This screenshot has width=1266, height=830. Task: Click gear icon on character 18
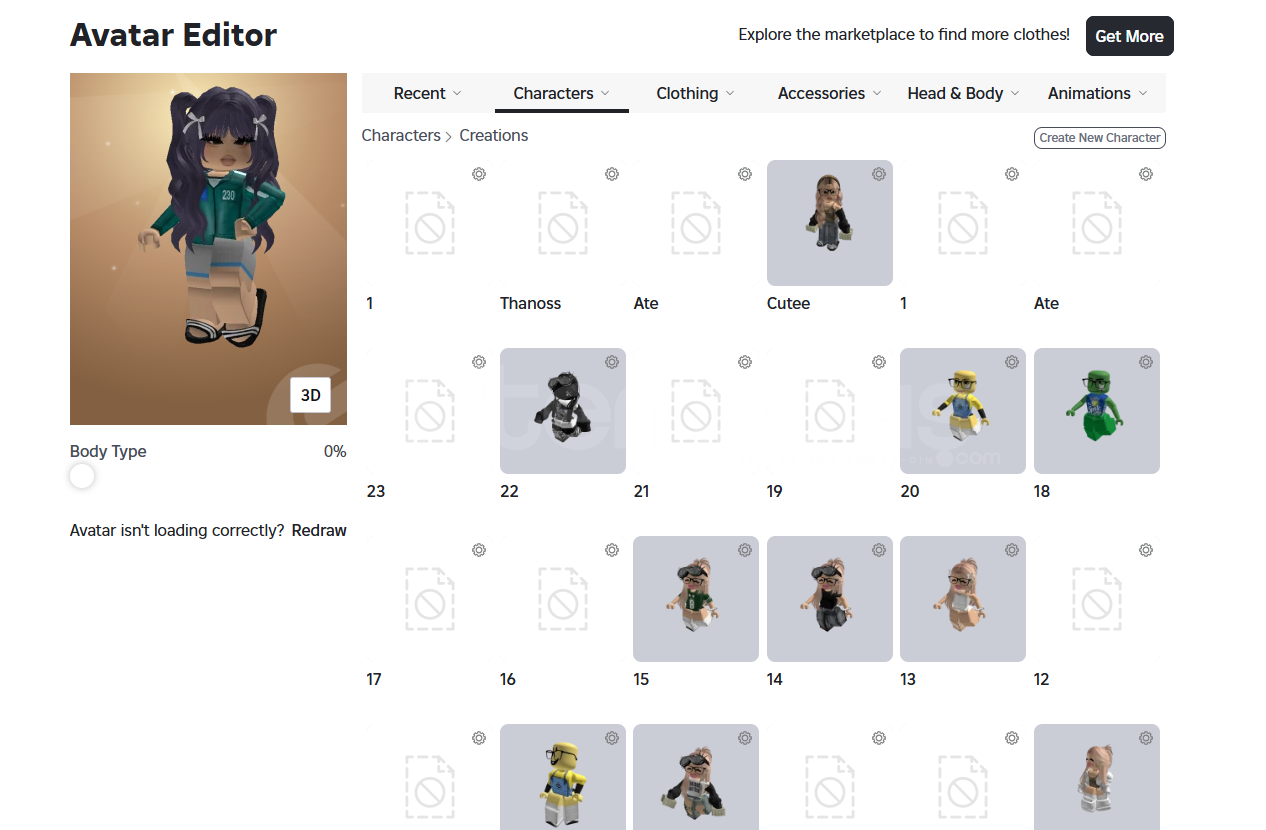point(1146,362)
